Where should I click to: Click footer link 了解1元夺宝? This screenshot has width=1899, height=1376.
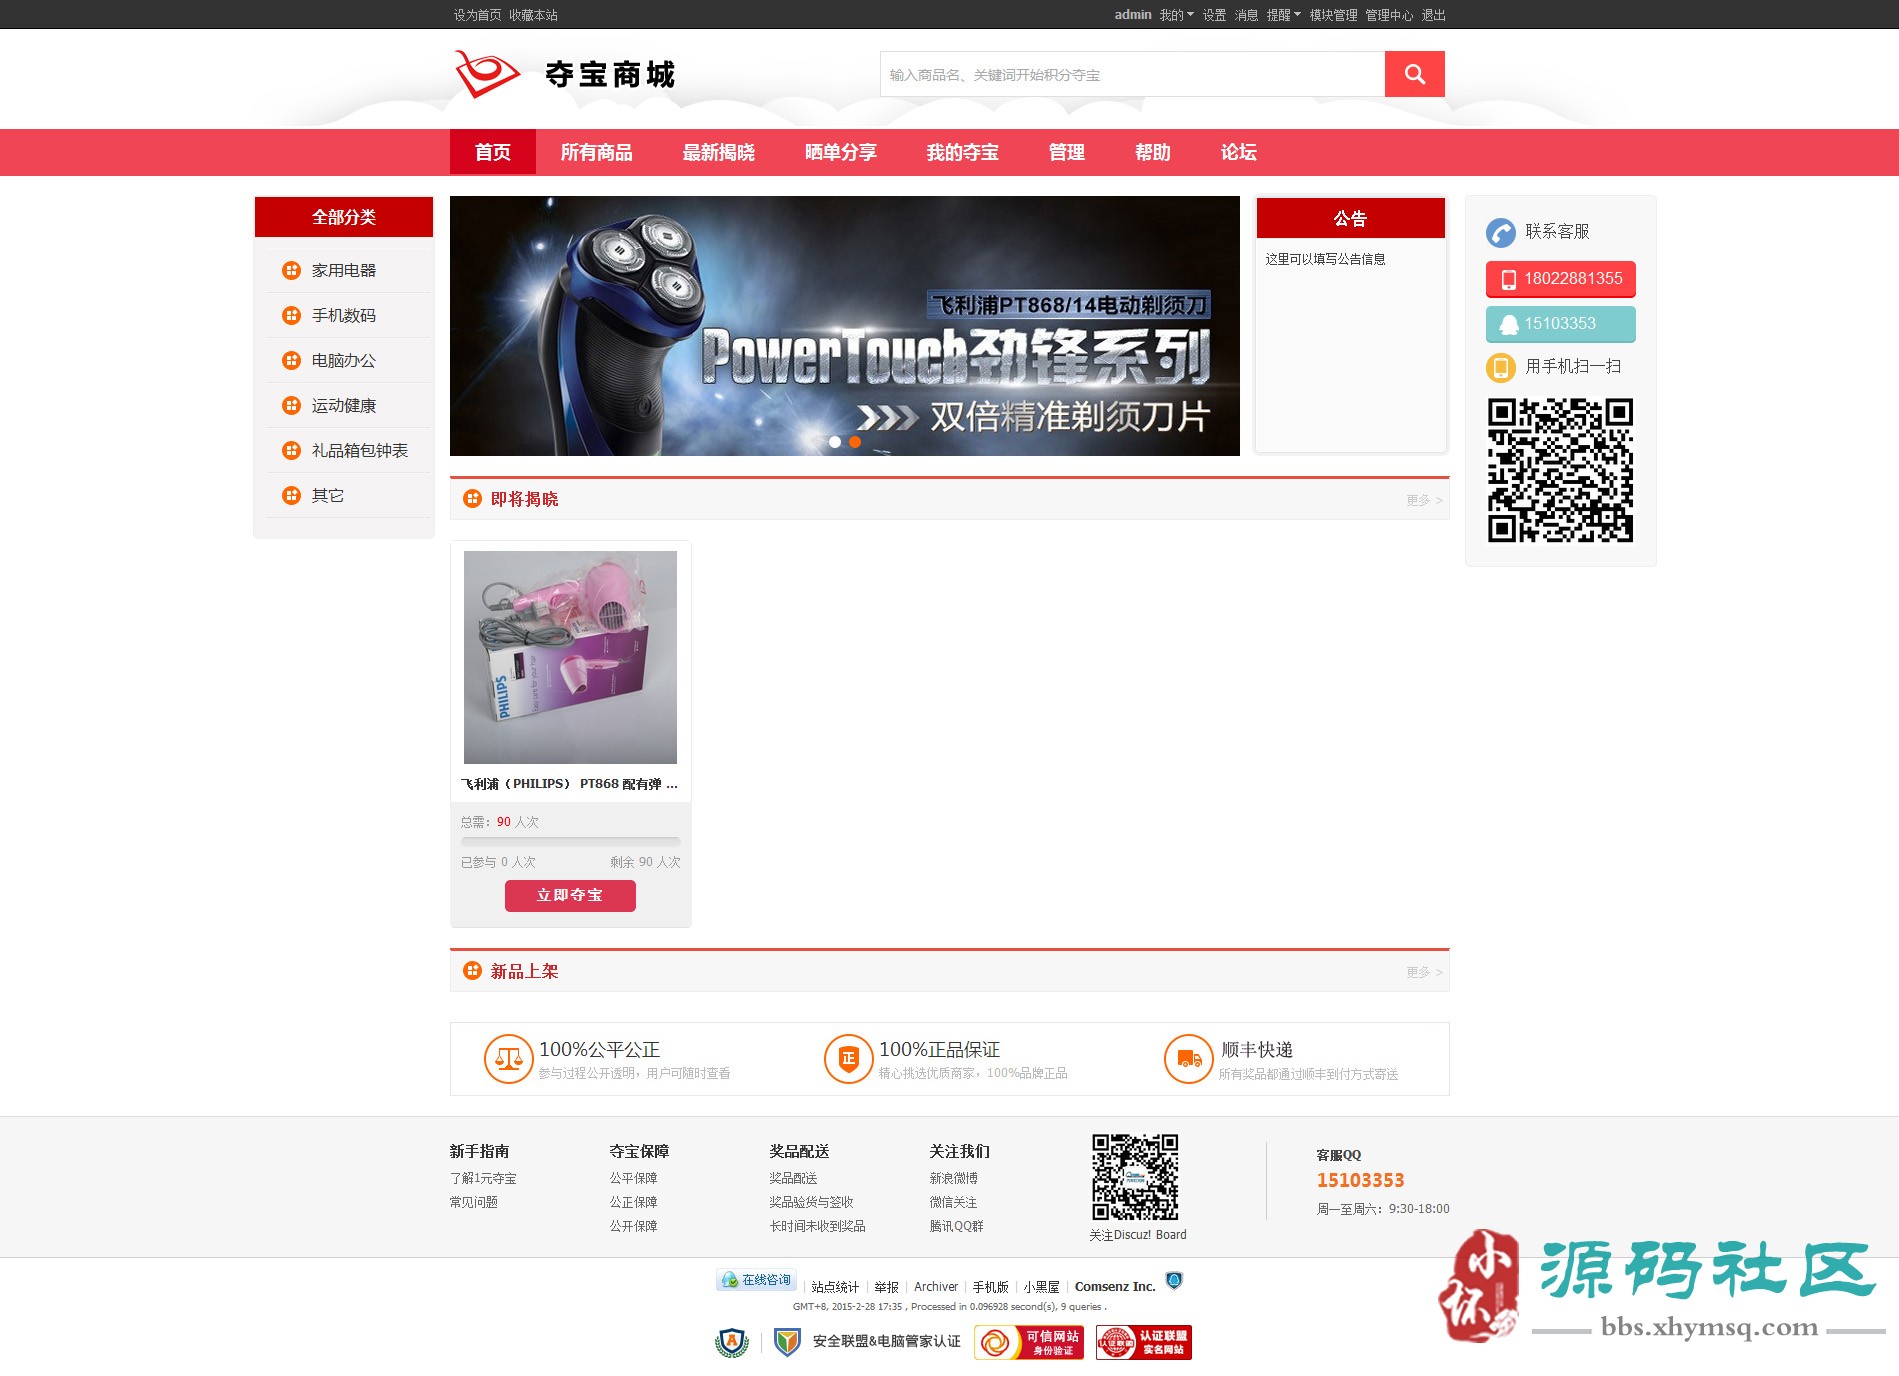coord(483,1178)
